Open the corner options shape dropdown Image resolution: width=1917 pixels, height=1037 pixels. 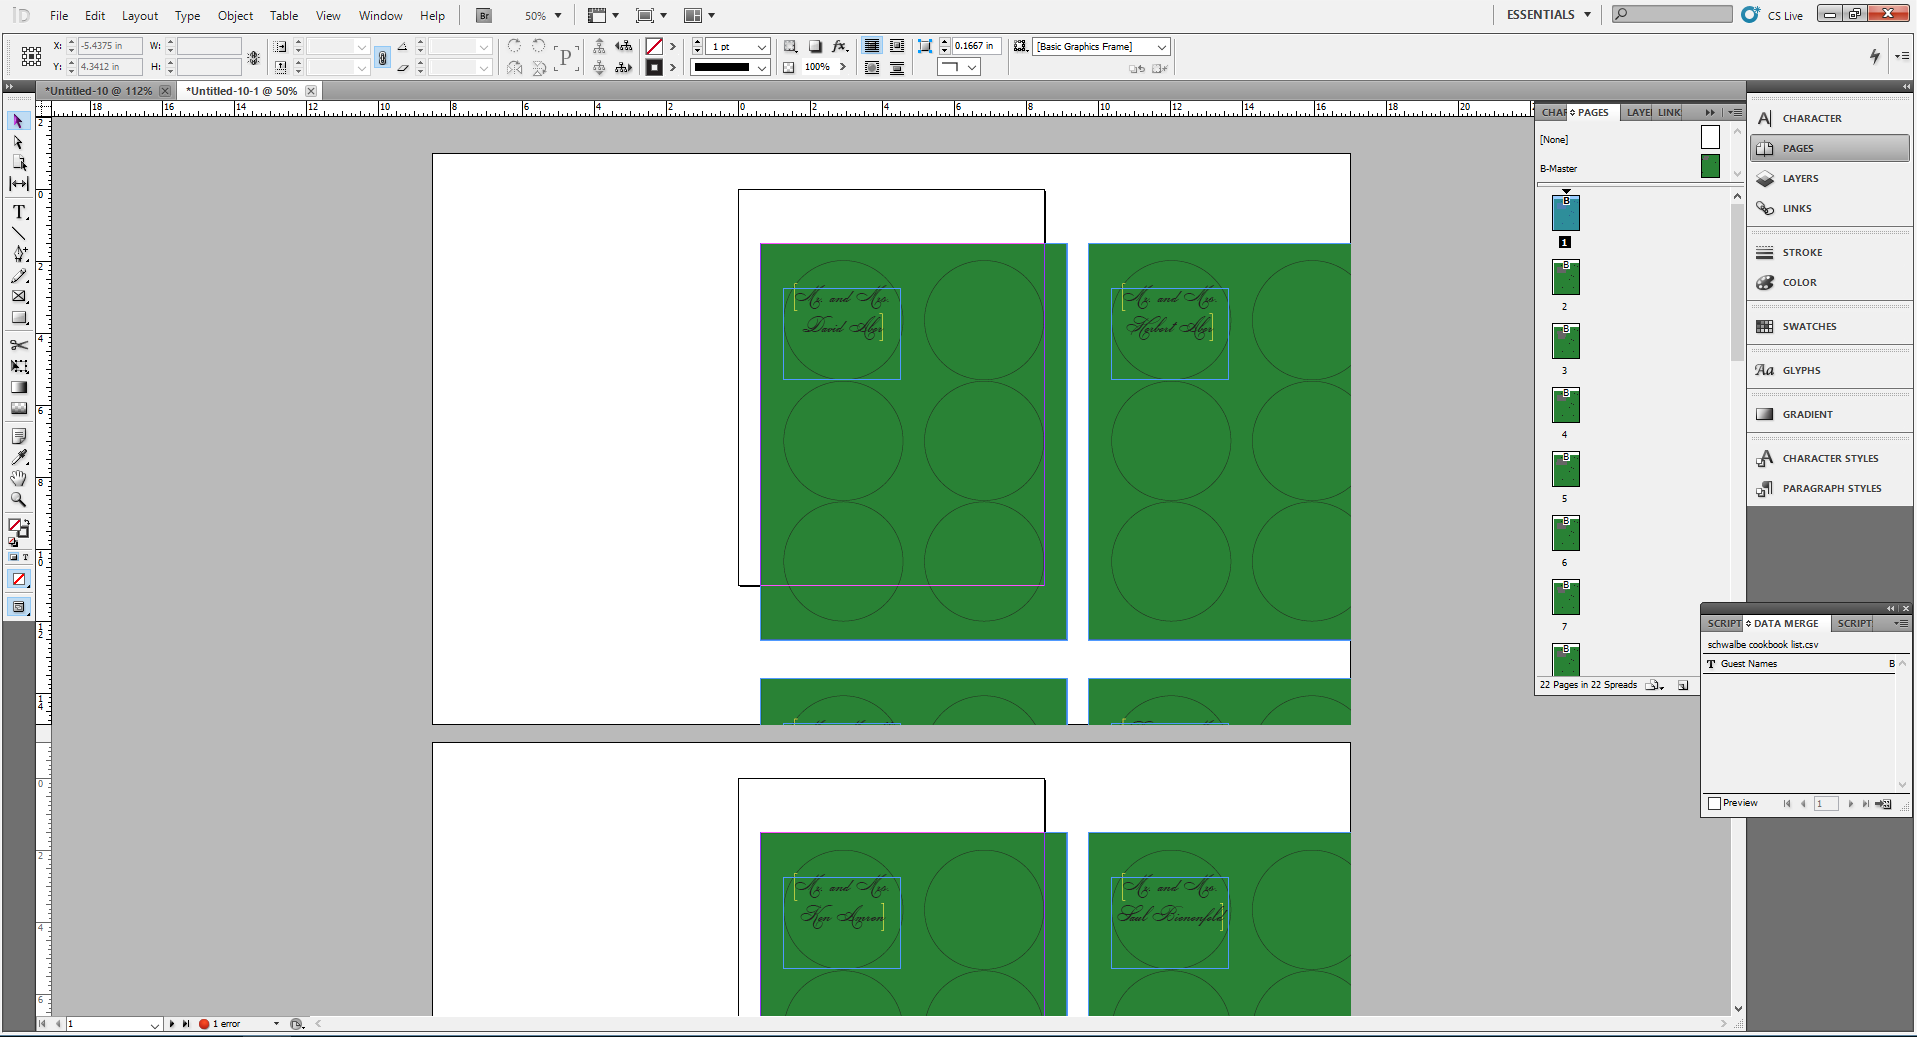click(x=959, y=67)
